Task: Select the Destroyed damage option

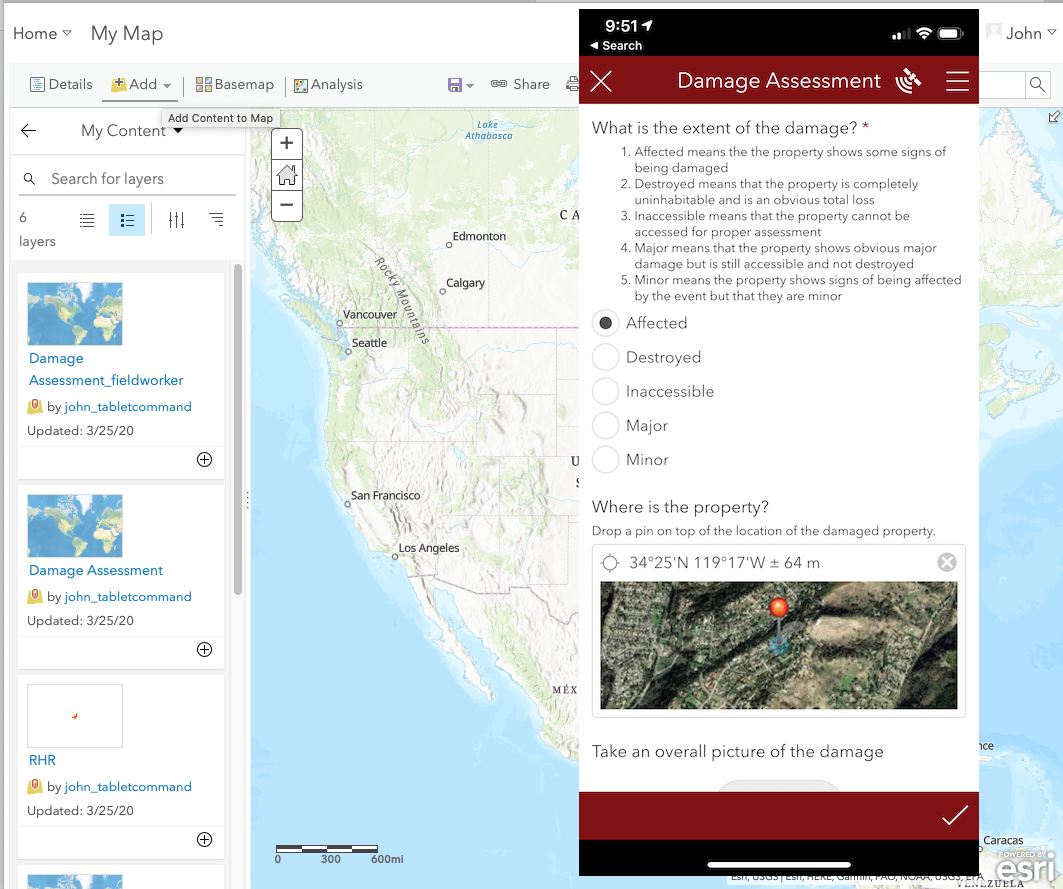Action: click(x=606, y=358)
